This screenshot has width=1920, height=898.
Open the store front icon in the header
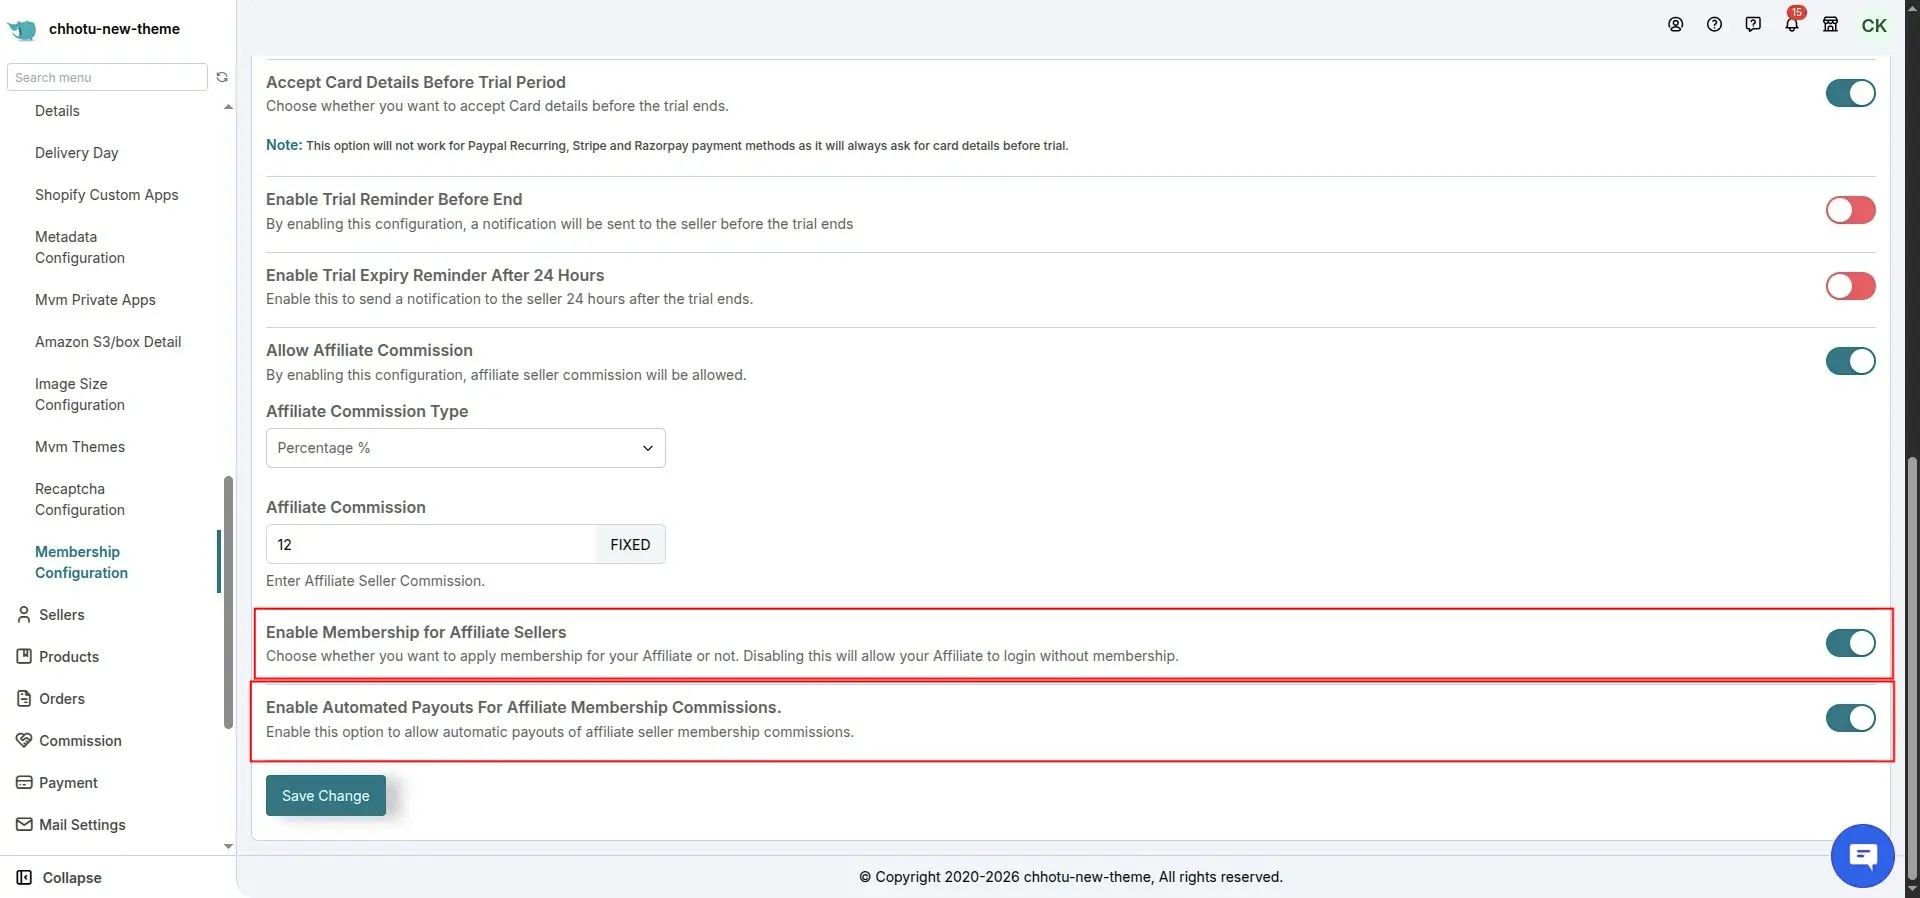(1831, 25)
